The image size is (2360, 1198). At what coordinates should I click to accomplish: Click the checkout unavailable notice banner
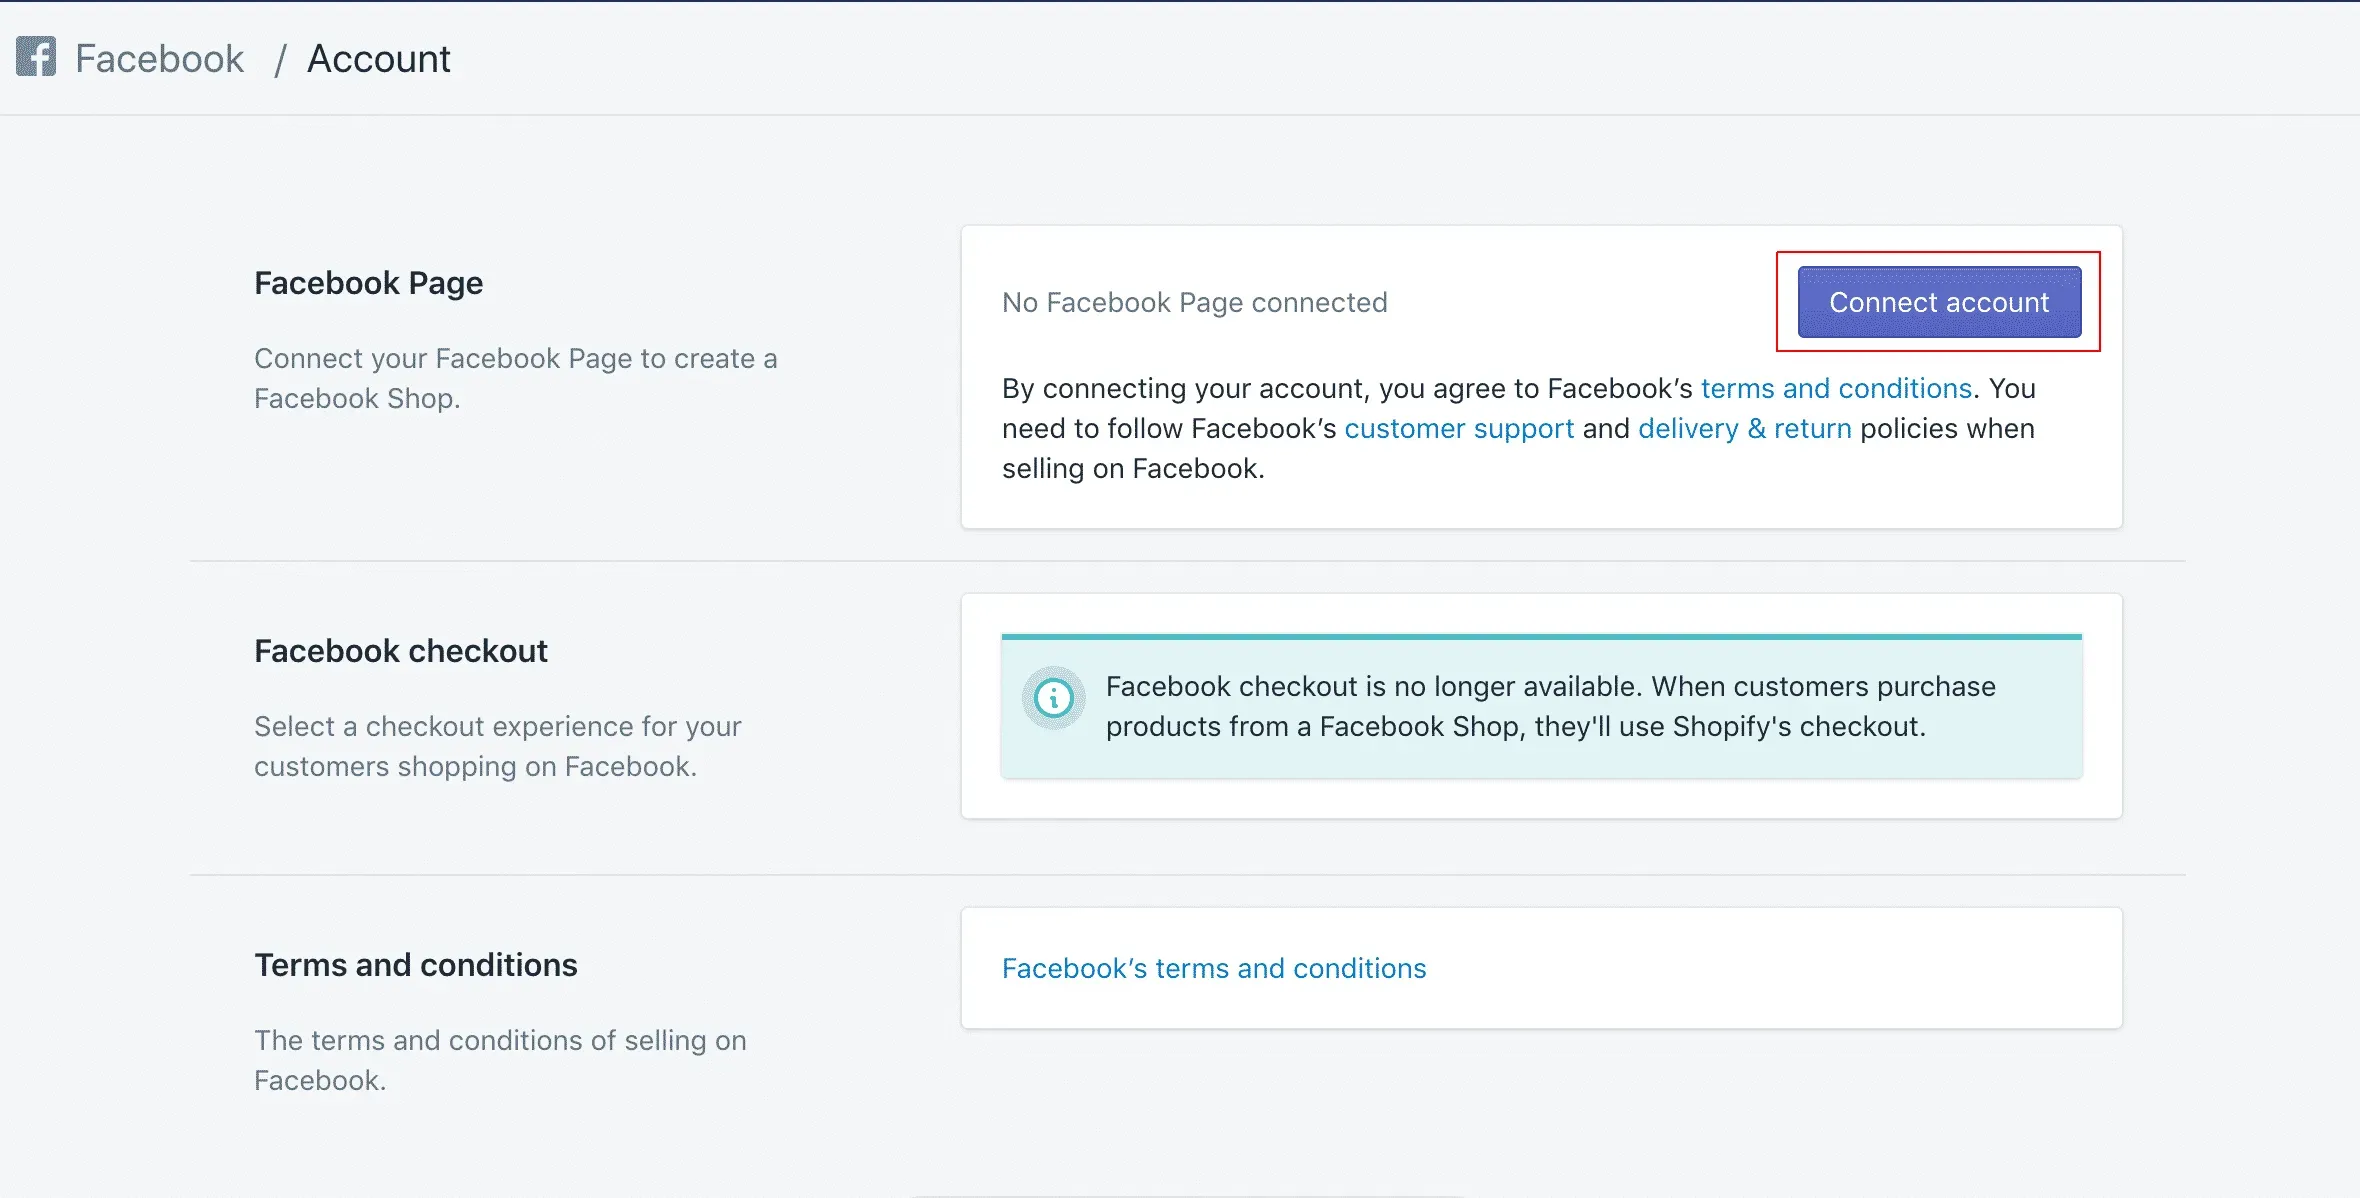[x=1540, y=706]
